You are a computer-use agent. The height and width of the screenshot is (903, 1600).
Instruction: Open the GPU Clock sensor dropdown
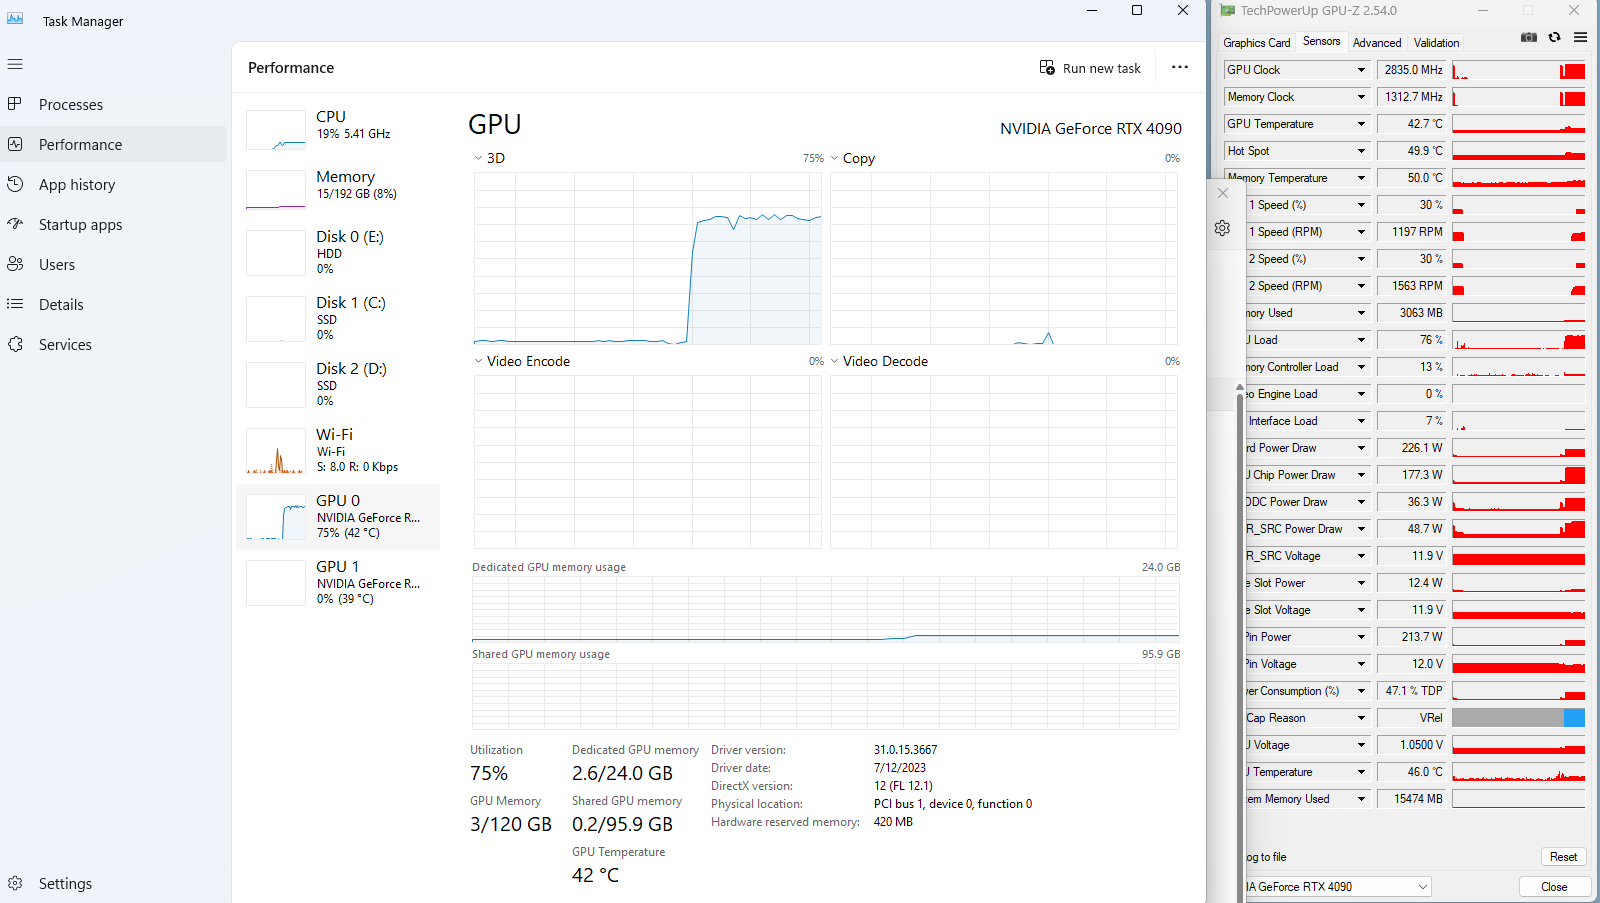[1362, 69]
